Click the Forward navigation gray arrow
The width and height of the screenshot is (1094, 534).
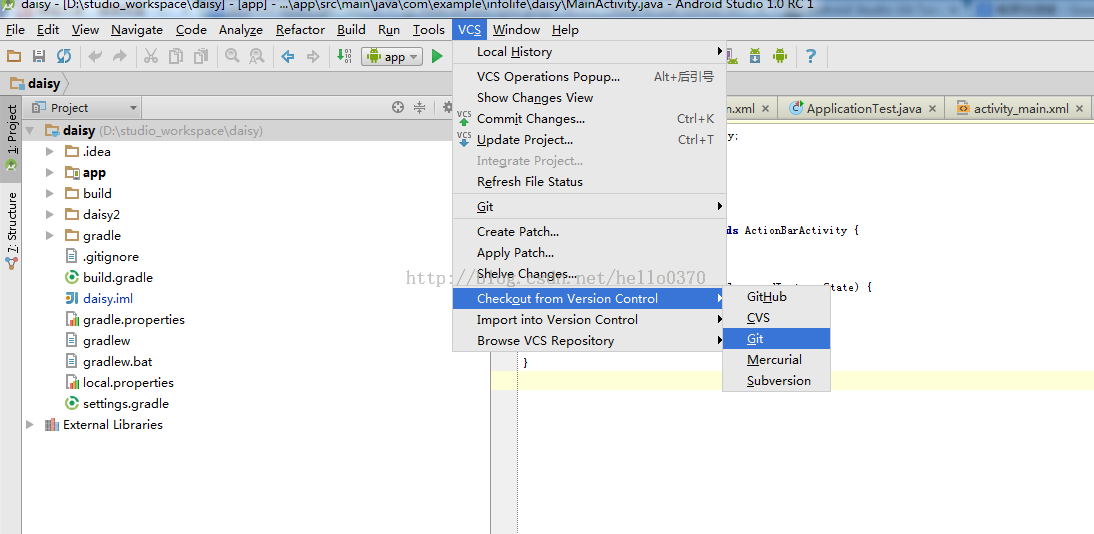click(313, 57)
